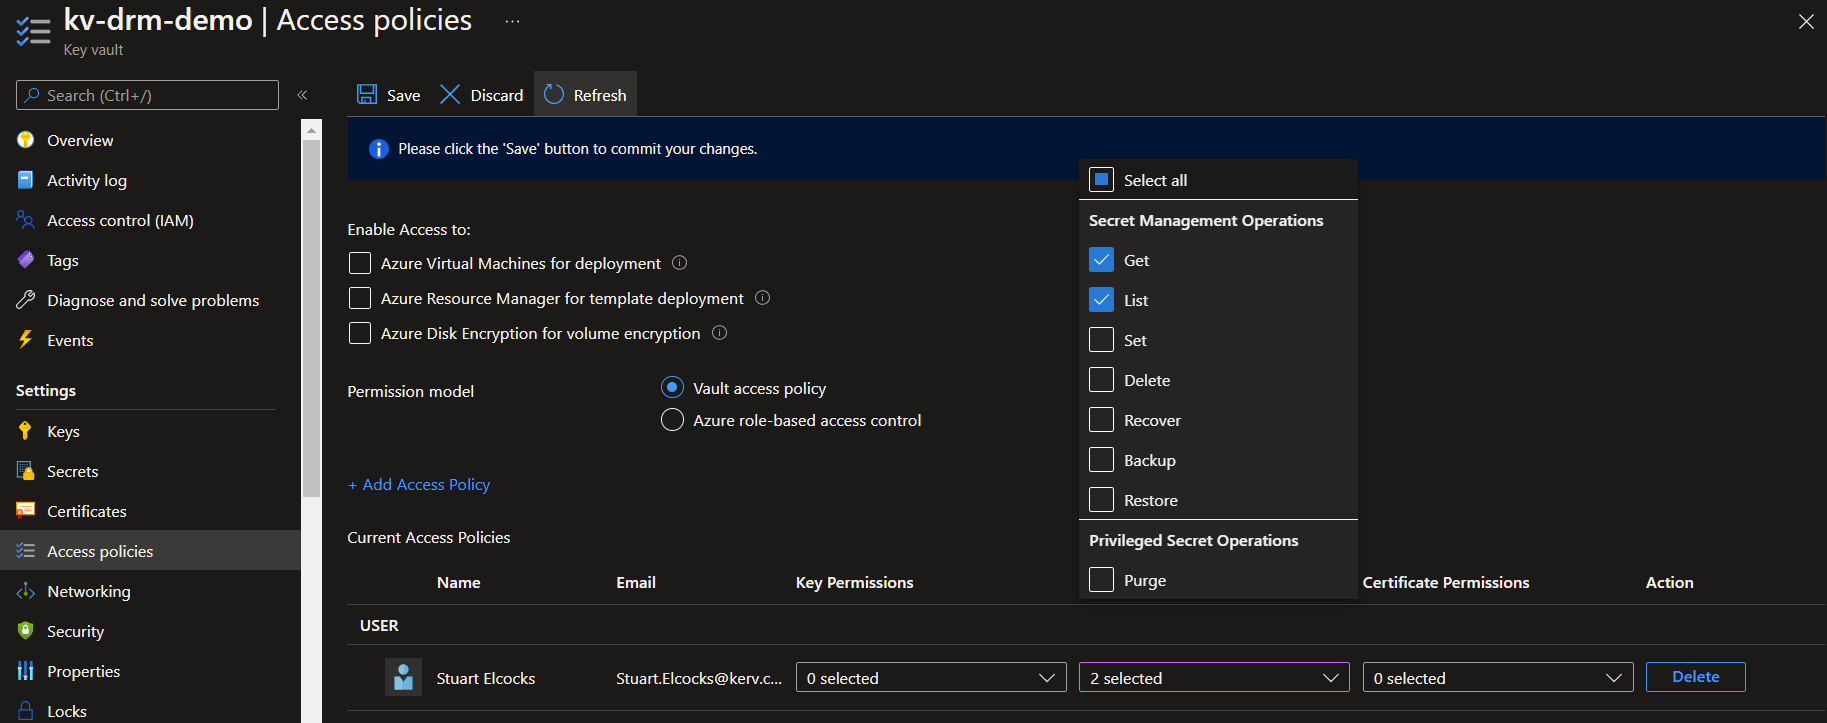Click the Certificates icon
The image size is (1827, 723).
[x=26, y=511]
